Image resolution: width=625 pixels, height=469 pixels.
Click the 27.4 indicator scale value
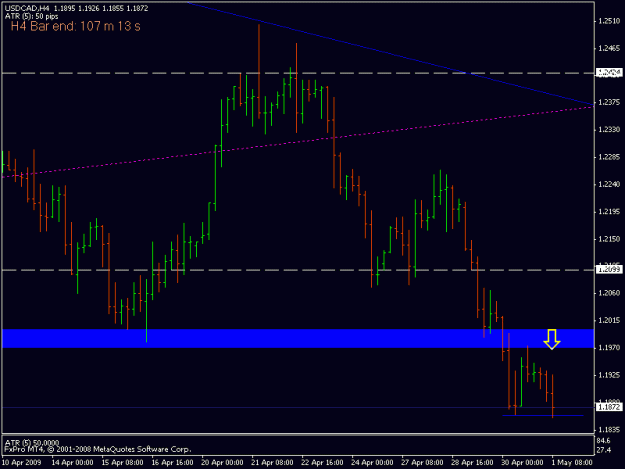pos(603,450)
